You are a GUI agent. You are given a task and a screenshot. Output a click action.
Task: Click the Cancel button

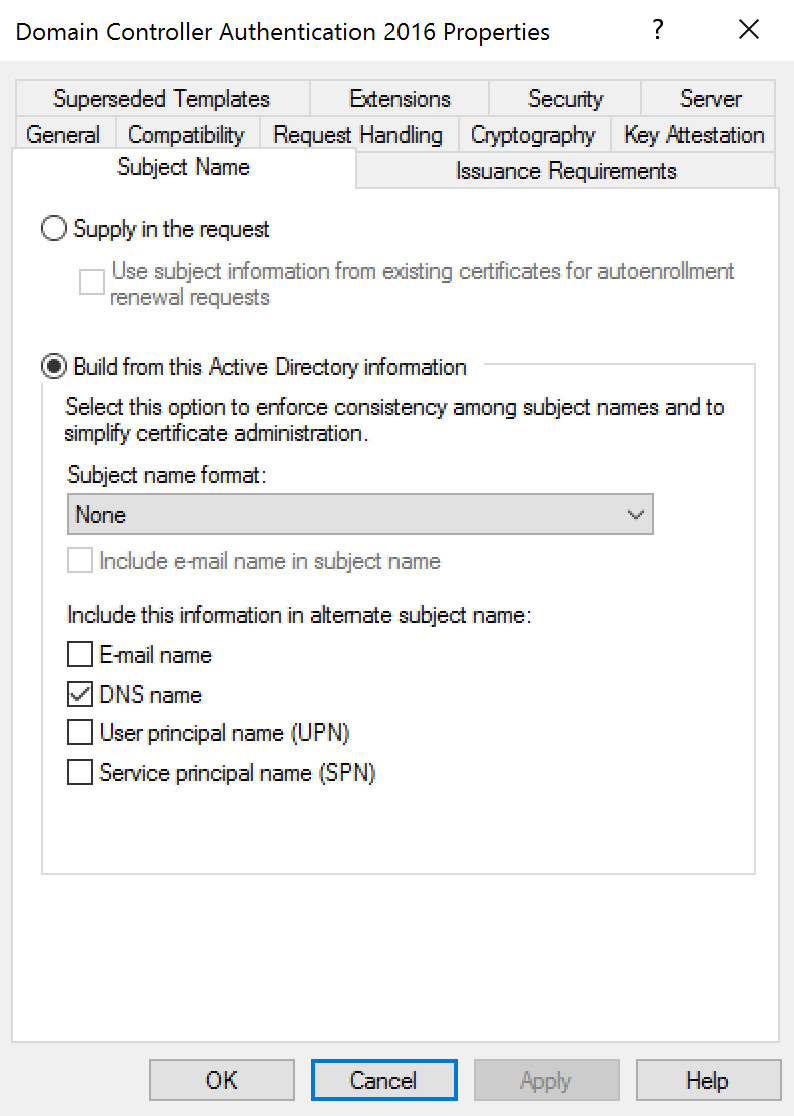(x=384, y=1080)
